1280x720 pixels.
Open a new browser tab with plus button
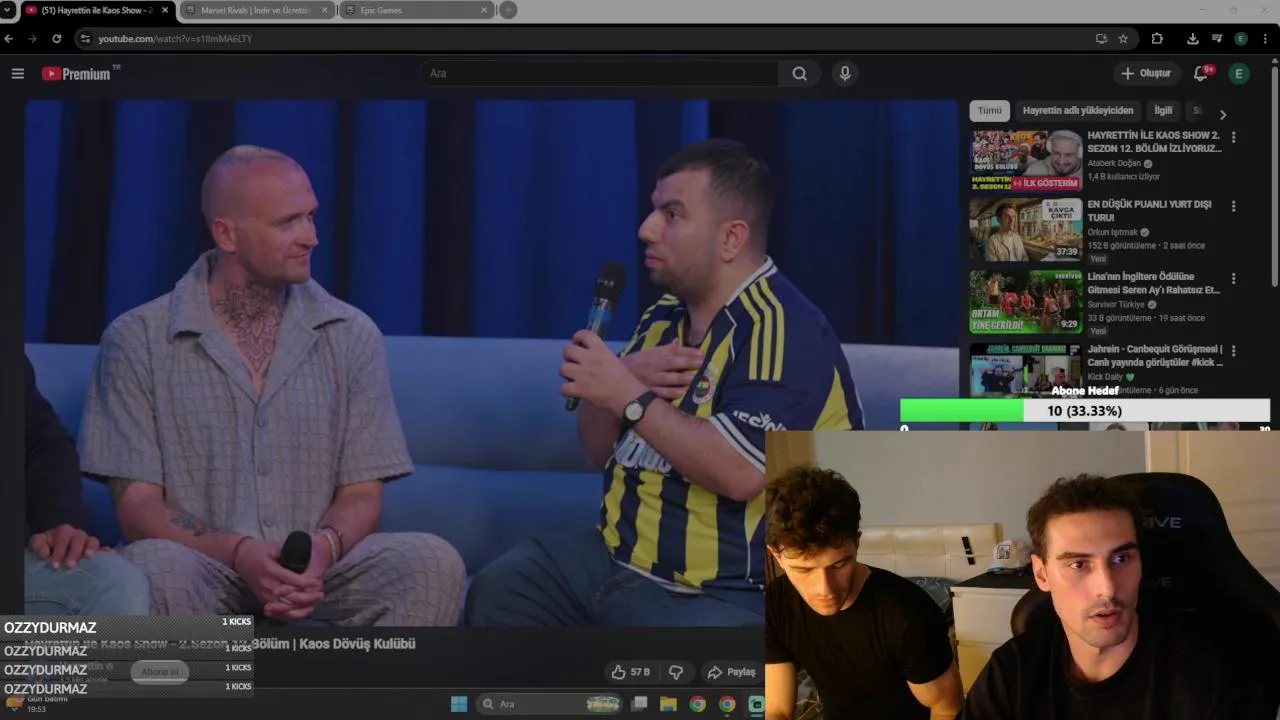tap(508, 10)
